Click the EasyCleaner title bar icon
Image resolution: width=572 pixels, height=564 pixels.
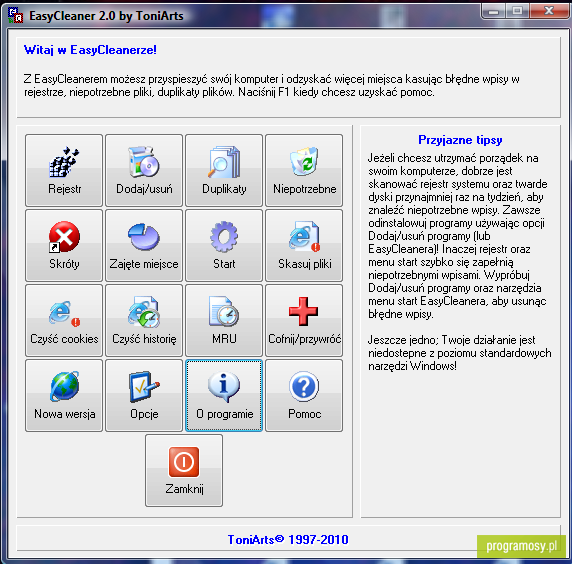point(15,16)
